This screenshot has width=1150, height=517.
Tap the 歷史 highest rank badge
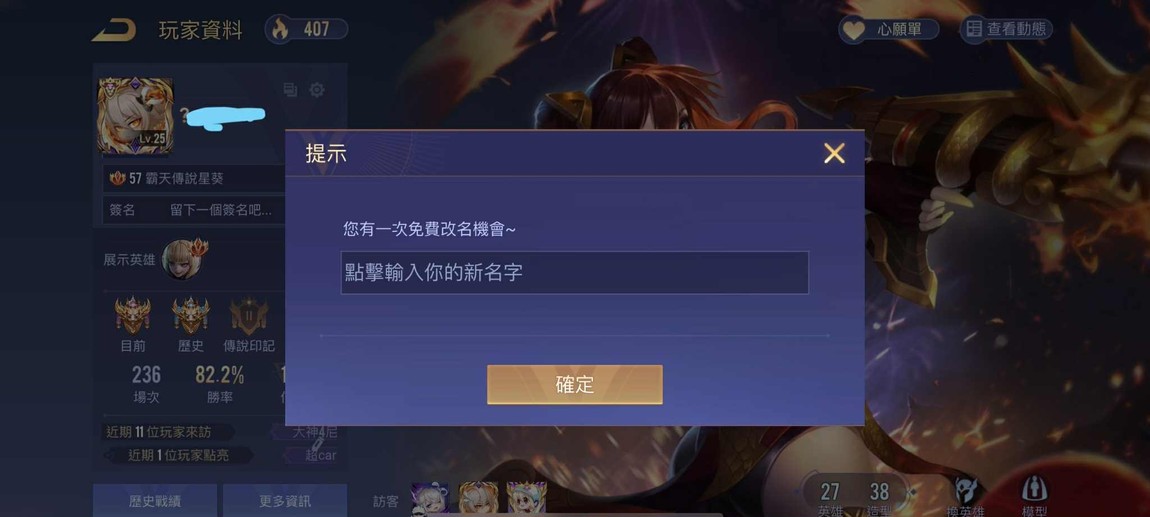click(191, 316)
